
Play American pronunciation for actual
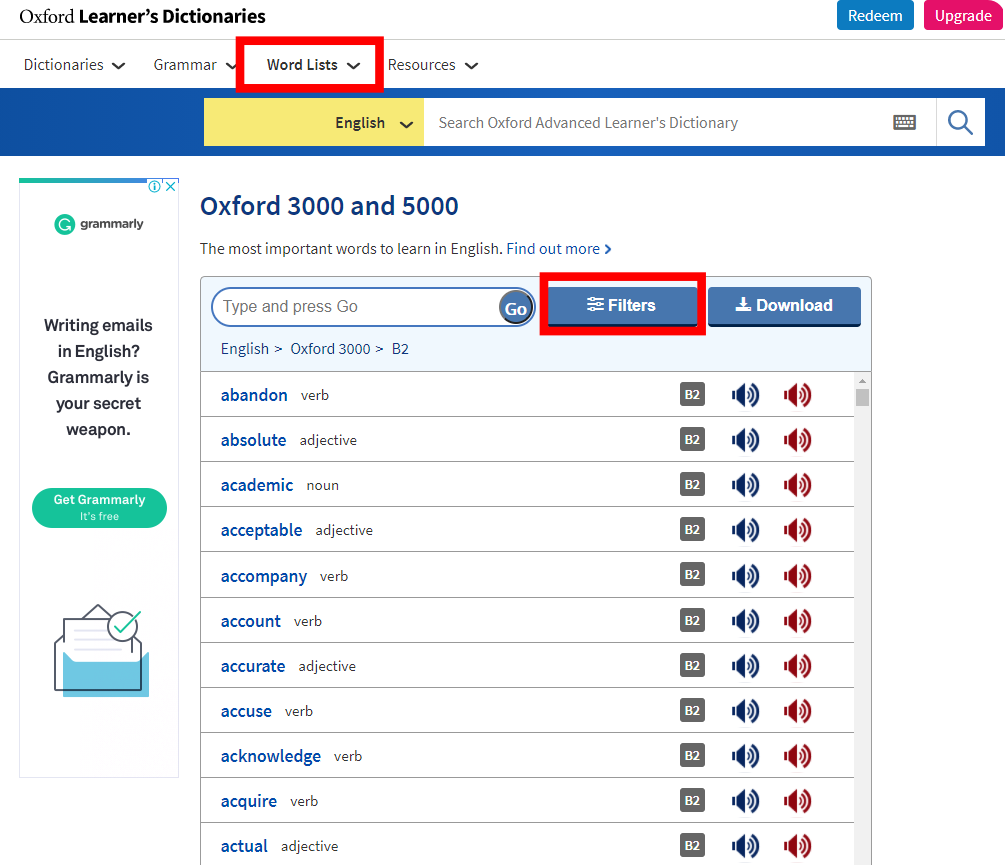click(x=797, y=846)
